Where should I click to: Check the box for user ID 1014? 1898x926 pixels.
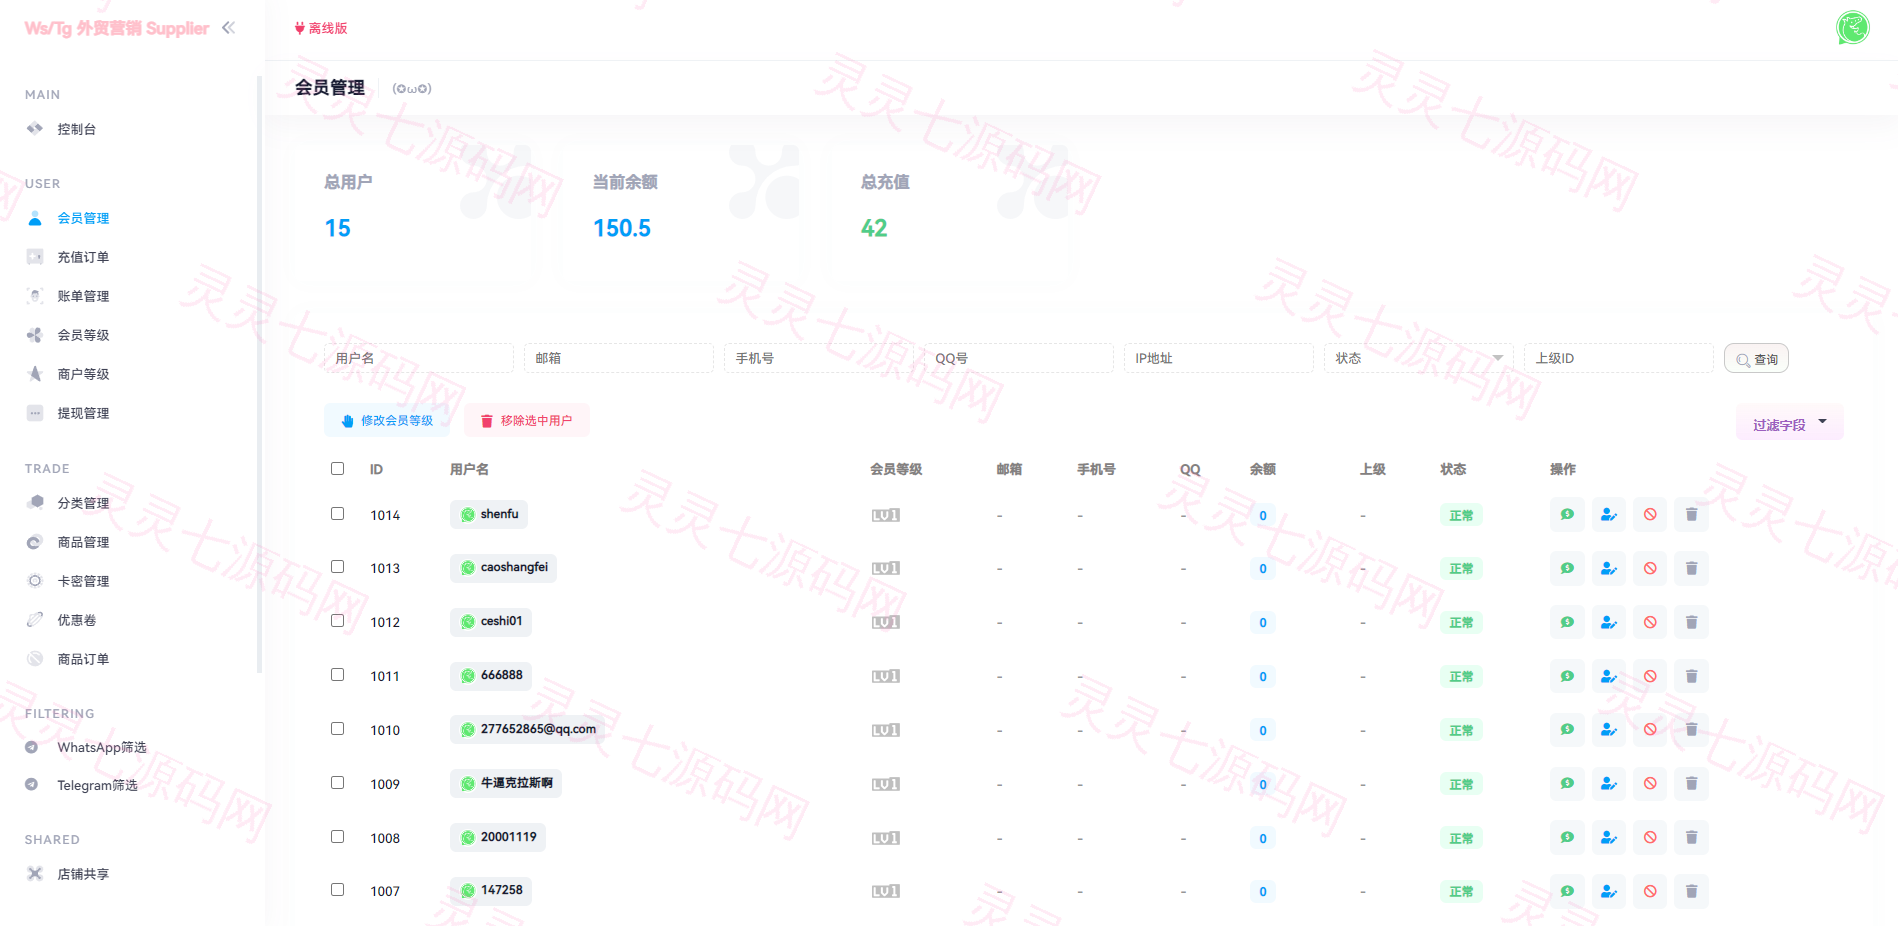click(x=338, y=514)
